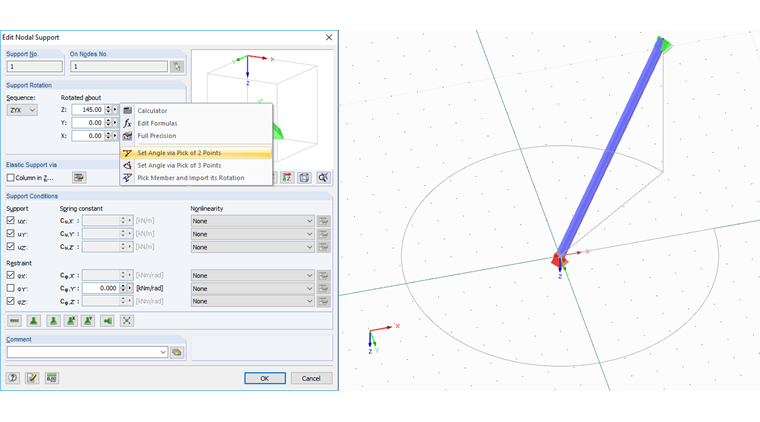Open the X rotation arrow menu button
Screen dimensions: 760x422
(115, 136)
